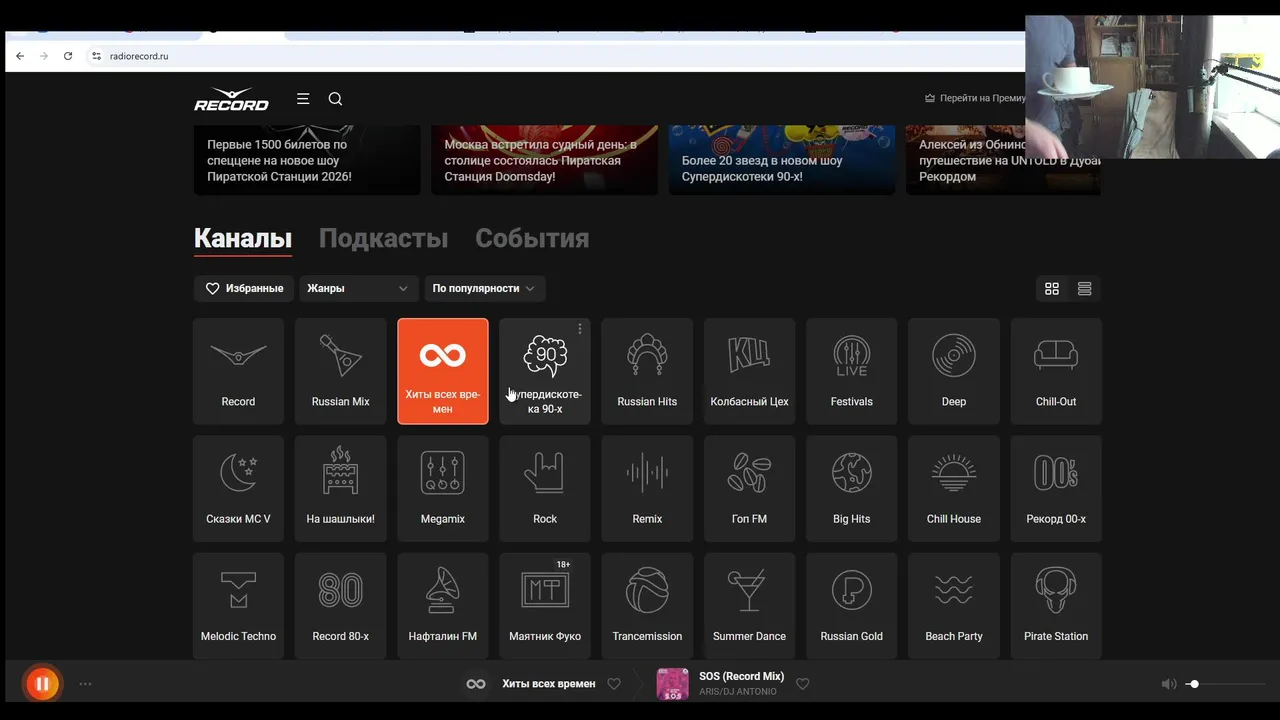Open the Megamix channel
This screenshot has width=1280, height=720.
[x=443, y=488]
